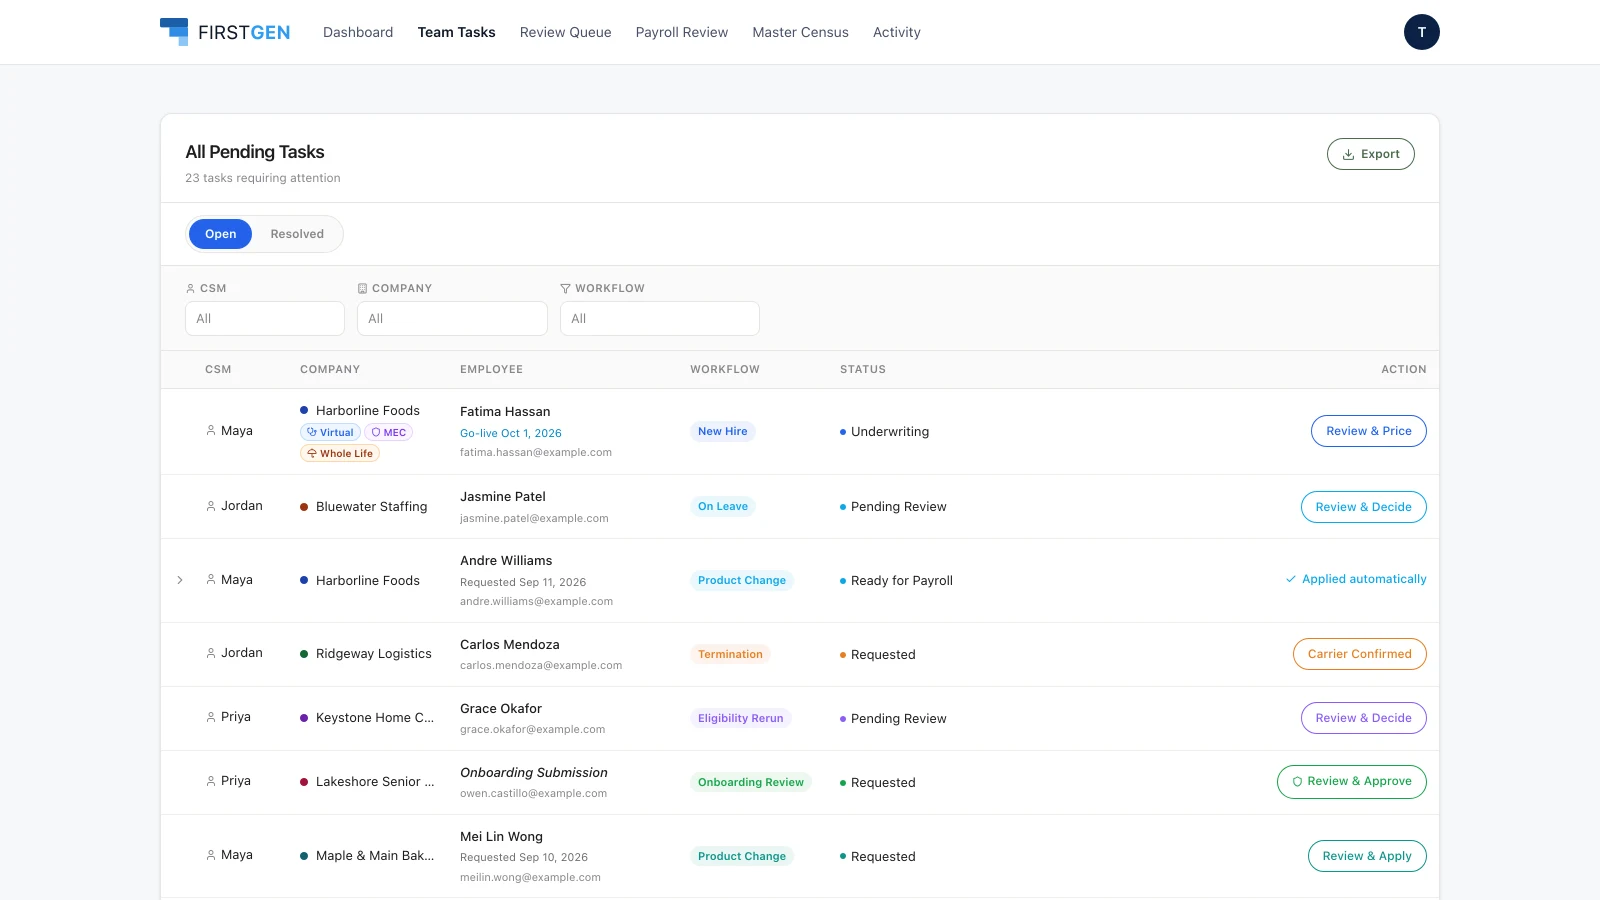Click the Company filter building icon
Screen dimensions: 1600x900
click(362, 288)
